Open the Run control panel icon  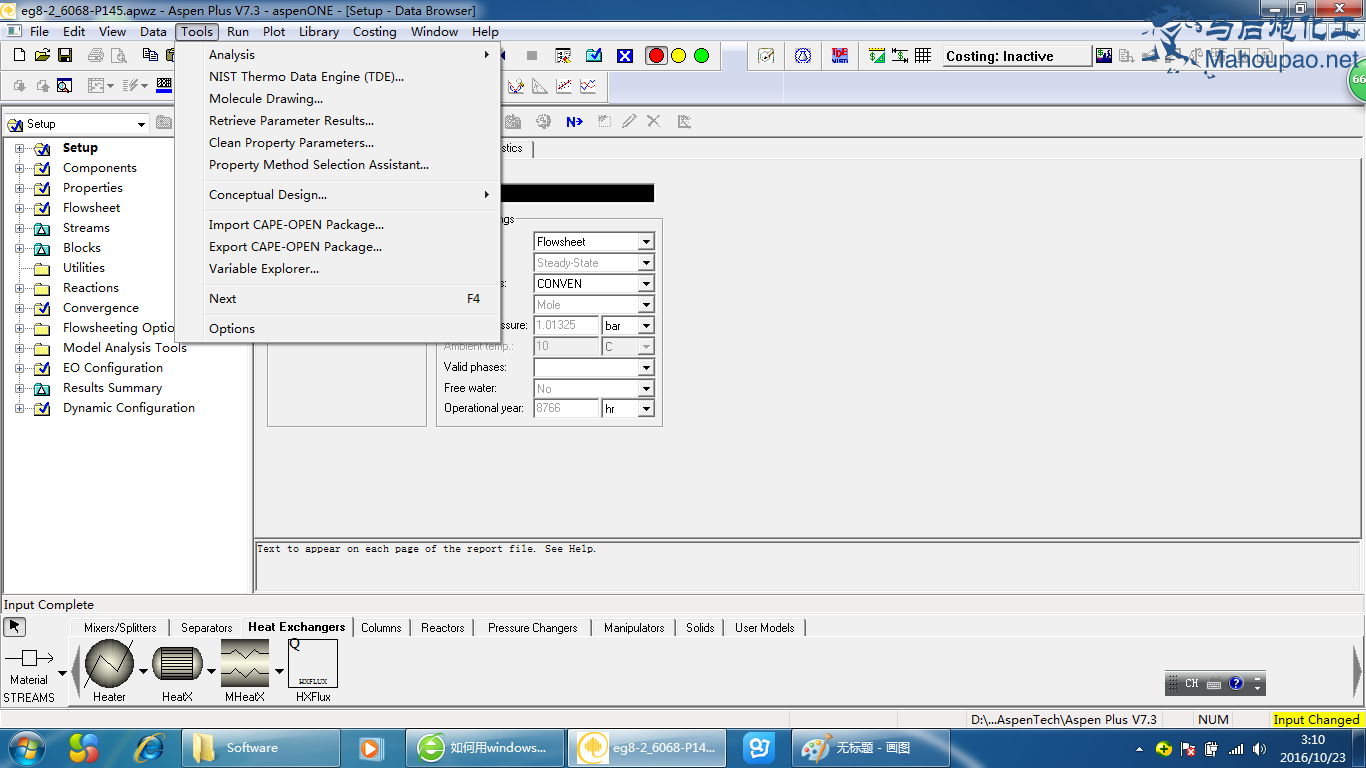[x=563, y=55]
